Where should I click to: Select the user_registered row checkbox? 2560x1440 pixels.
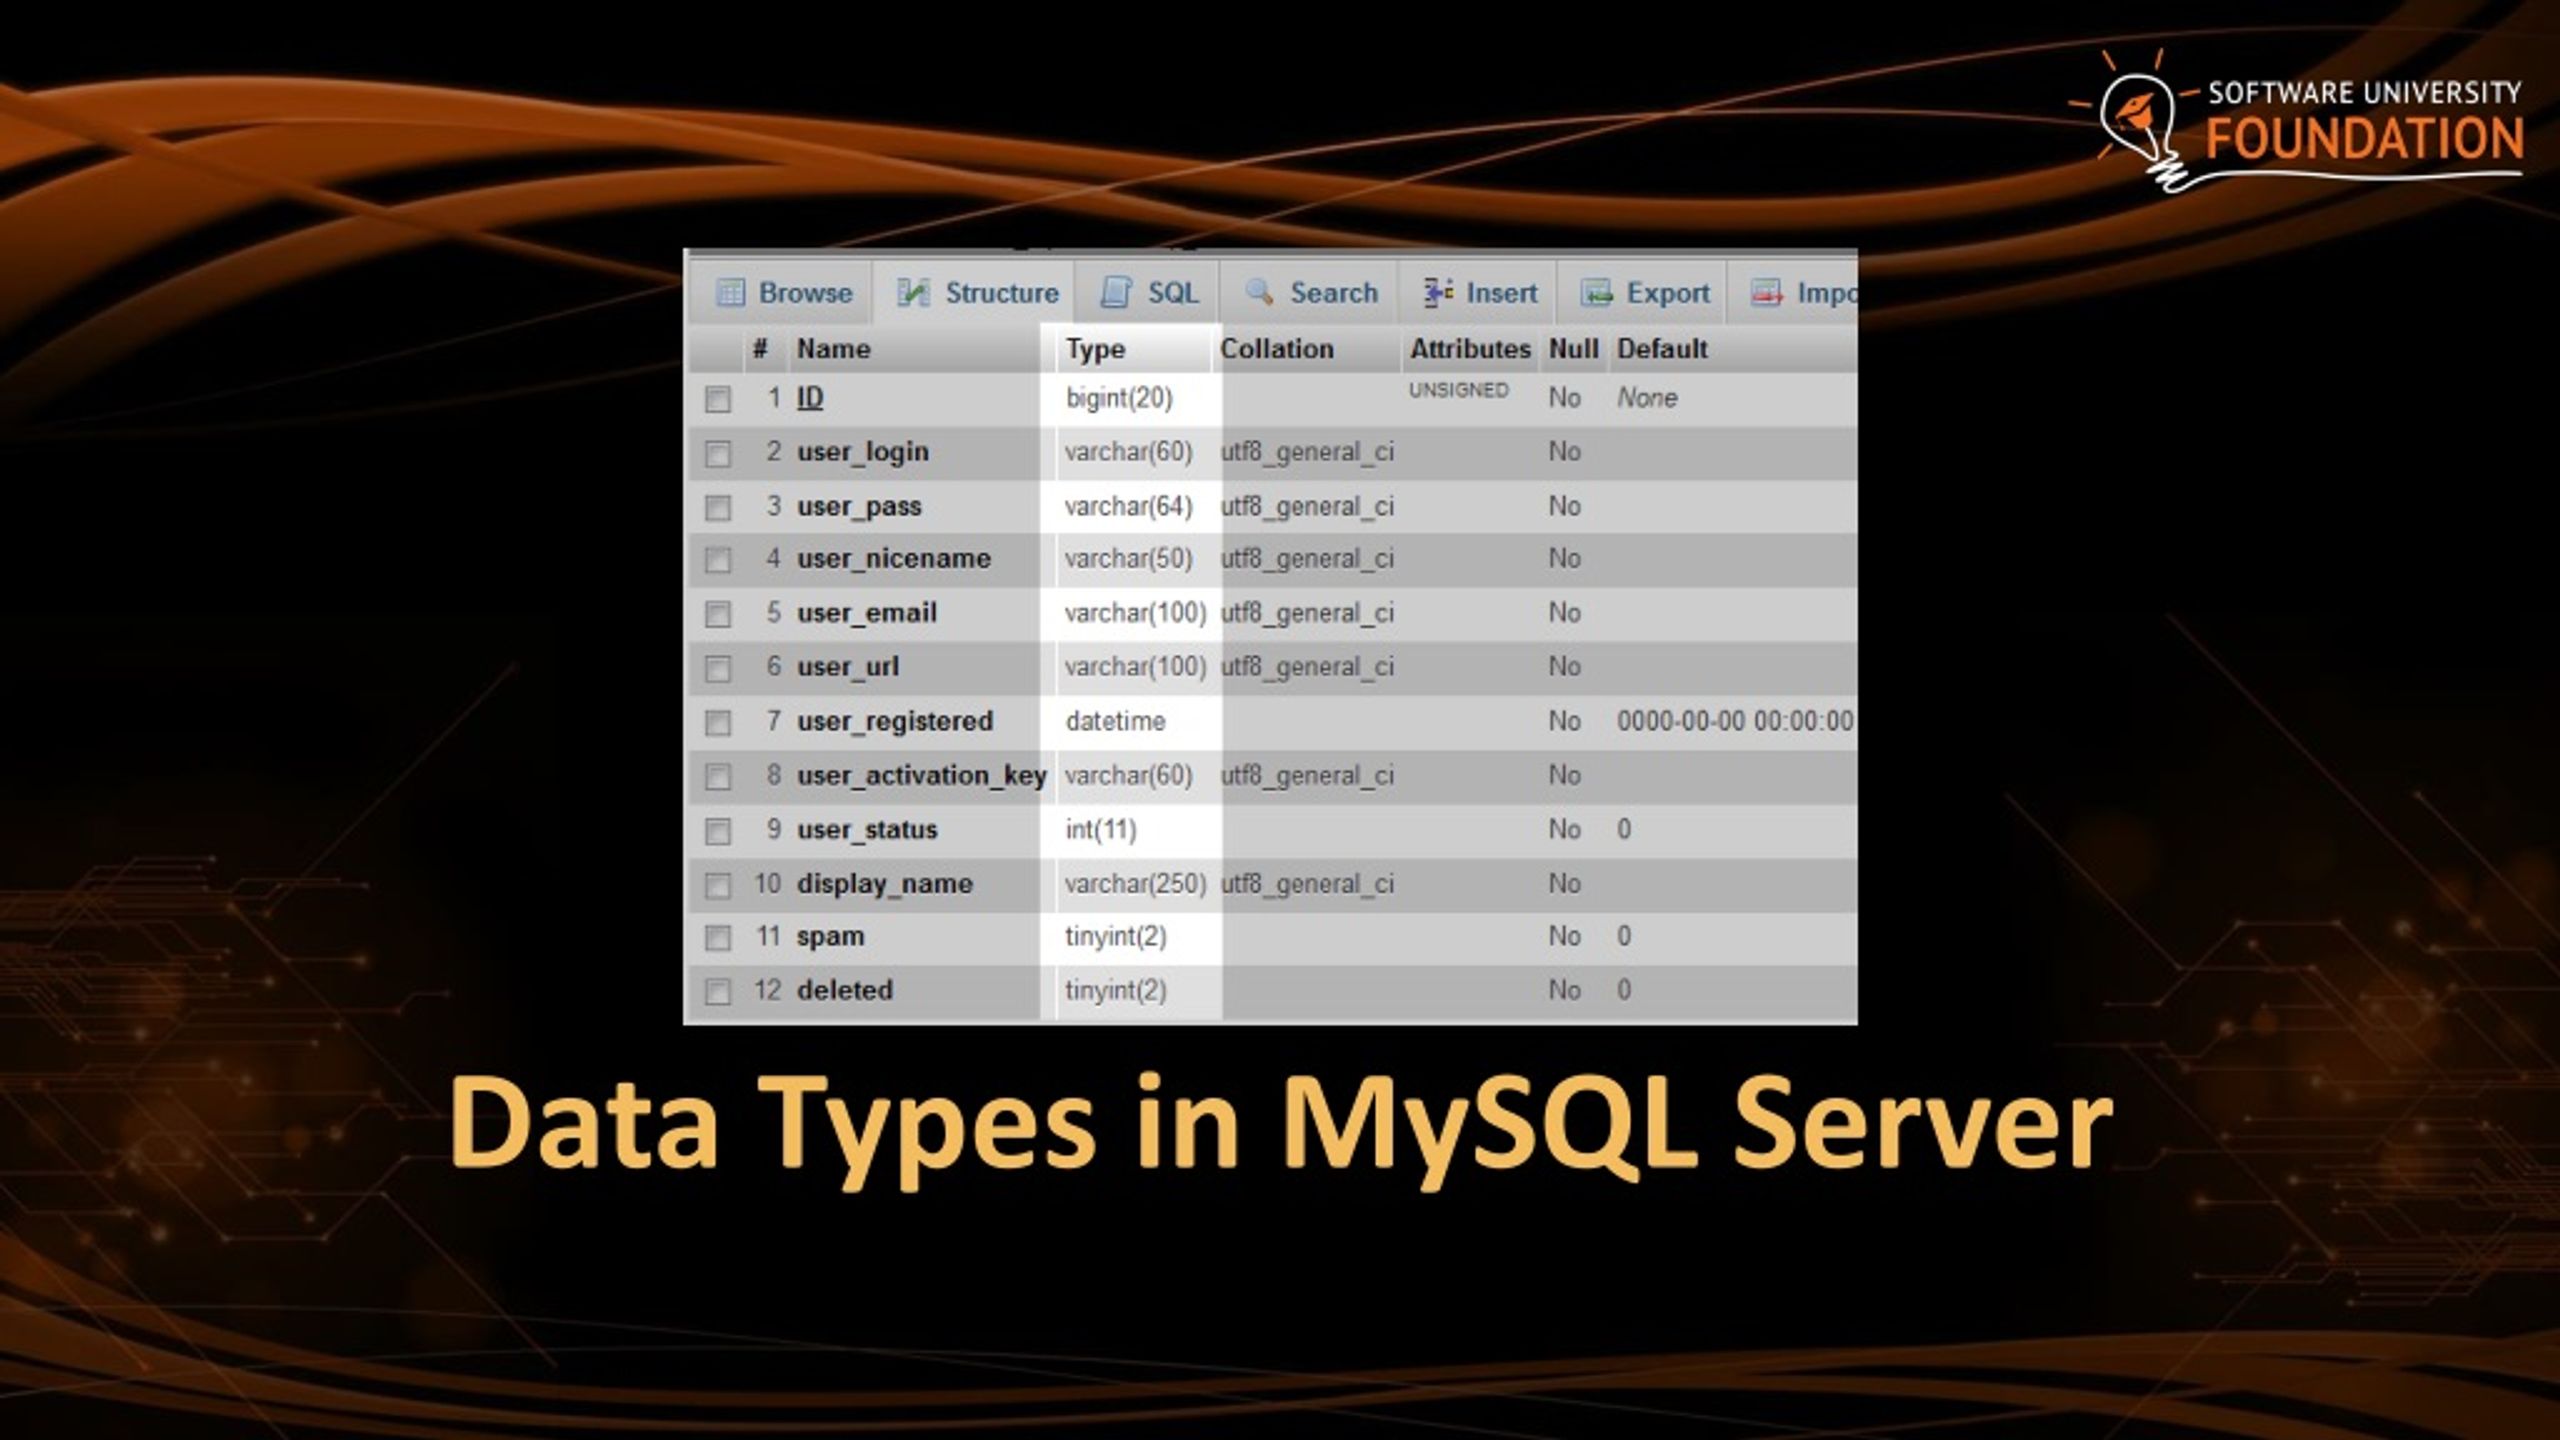pos(718,720)
